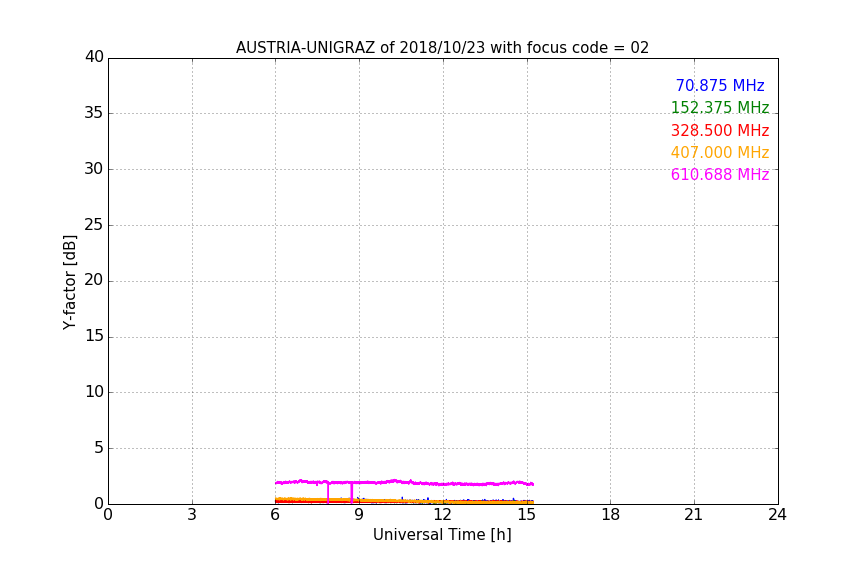Screen dimensions: 864x576
Task: Select the 407.000 MHz legend label
Action: point(720,153)
